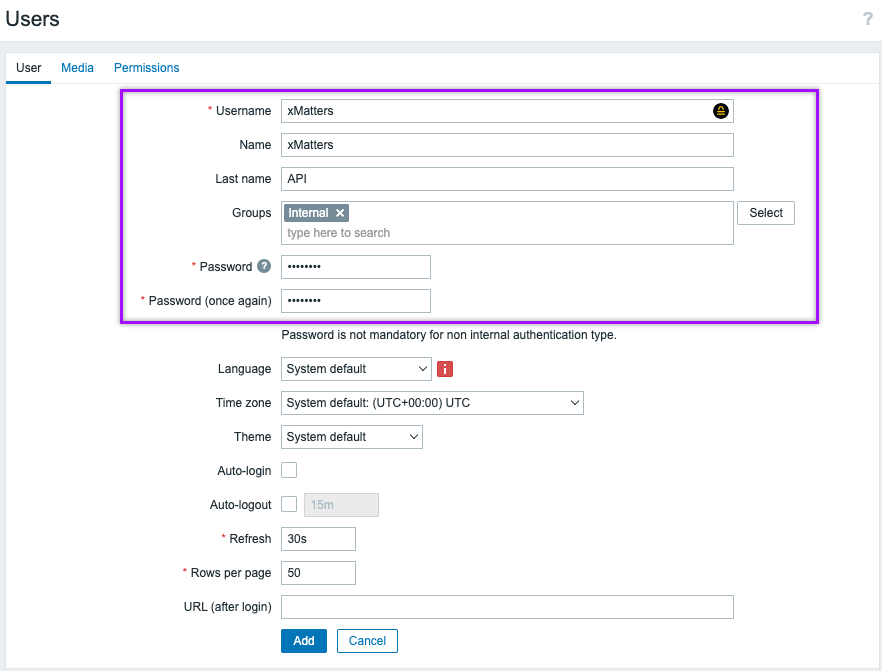This screenshot has height=671, width=882.
Task: Remove the Internal group tag
Action: [x=340, y=213]
